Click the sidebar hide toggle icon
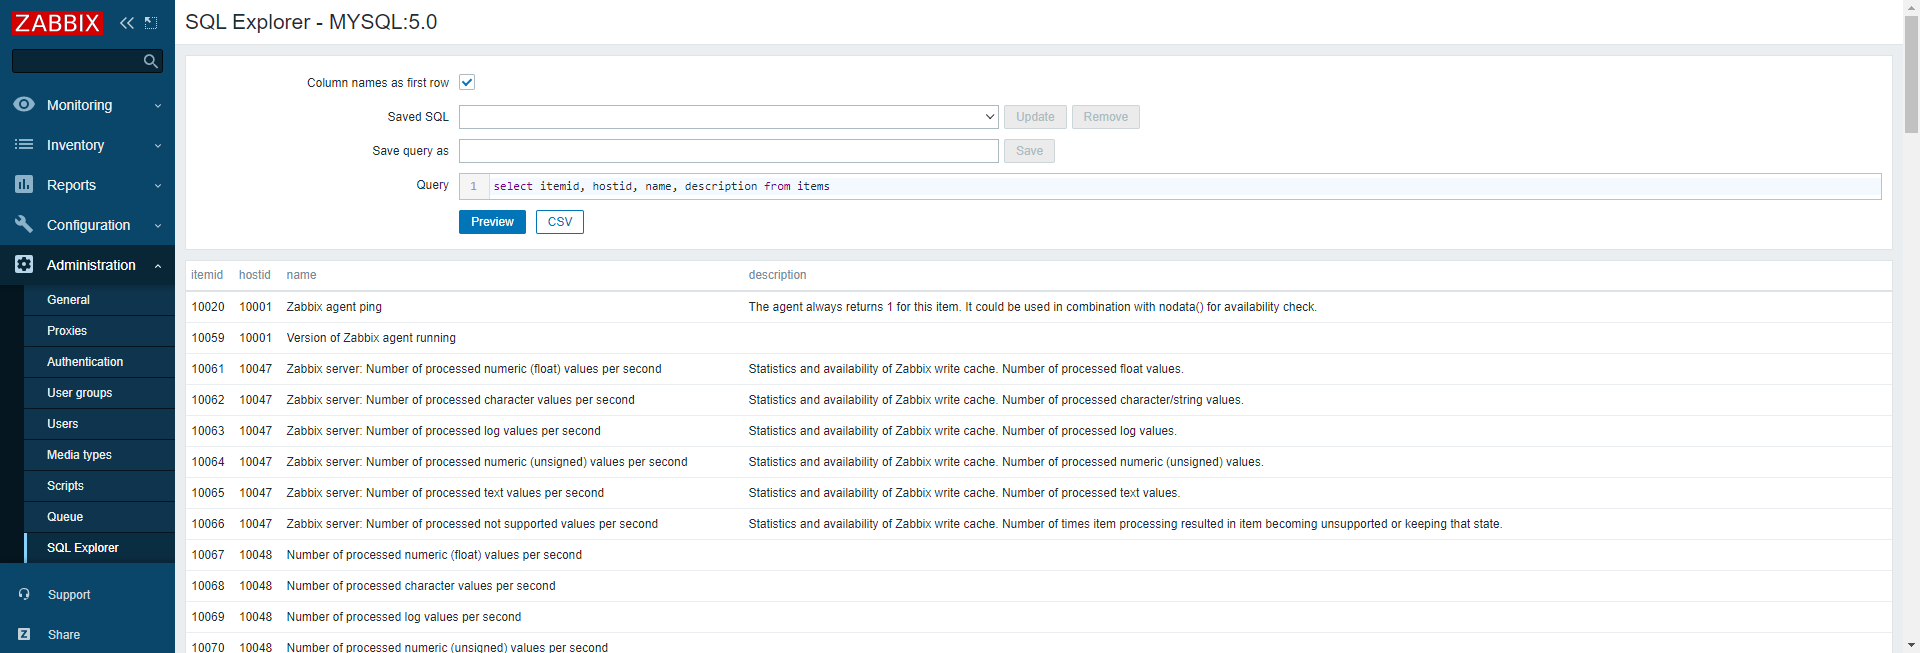The width and height of the screenshot is (1920, 653). (x=151, y=22)
